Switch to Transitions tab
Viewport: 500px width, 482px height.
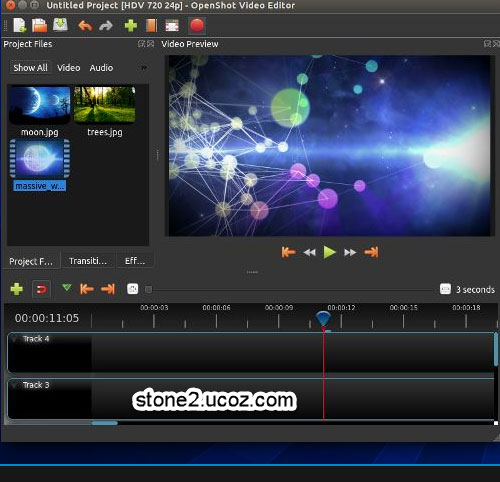click(88, 261)
